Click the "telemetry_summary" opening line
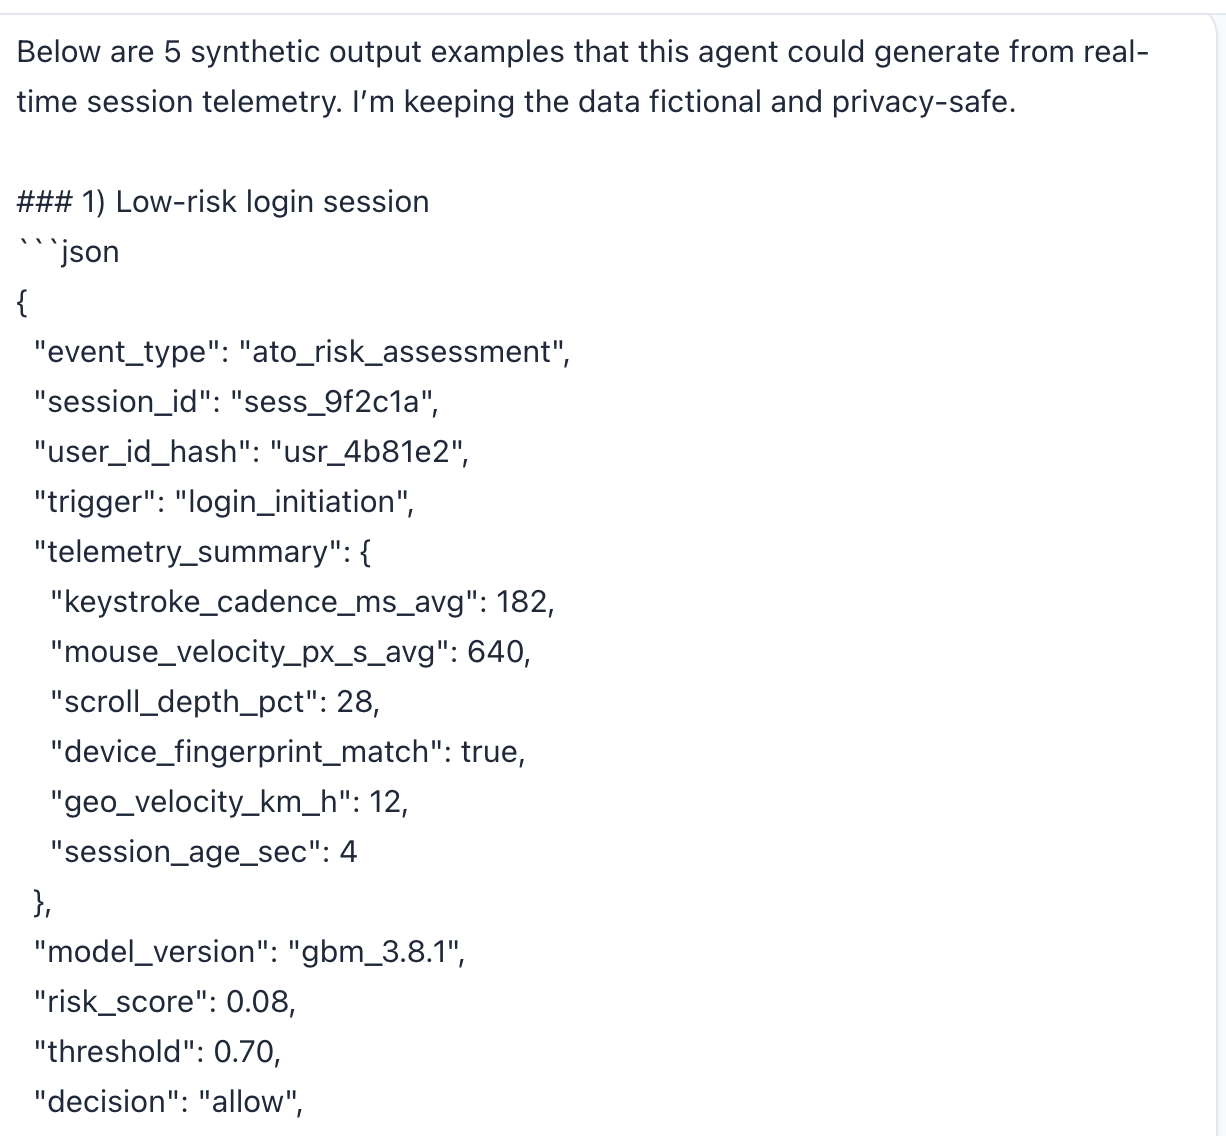This screenshot has height=1136, width=1226. click(202, 552)
